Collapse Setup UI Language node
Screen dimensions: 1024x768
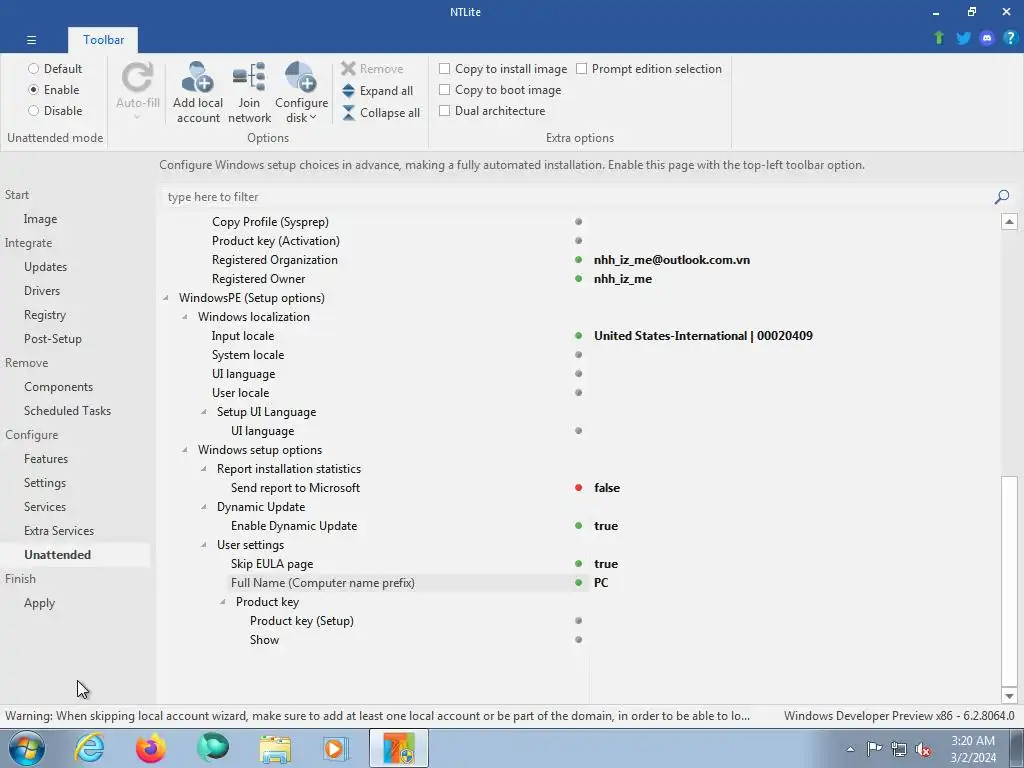pyautogui.click(x=204, y=412)
